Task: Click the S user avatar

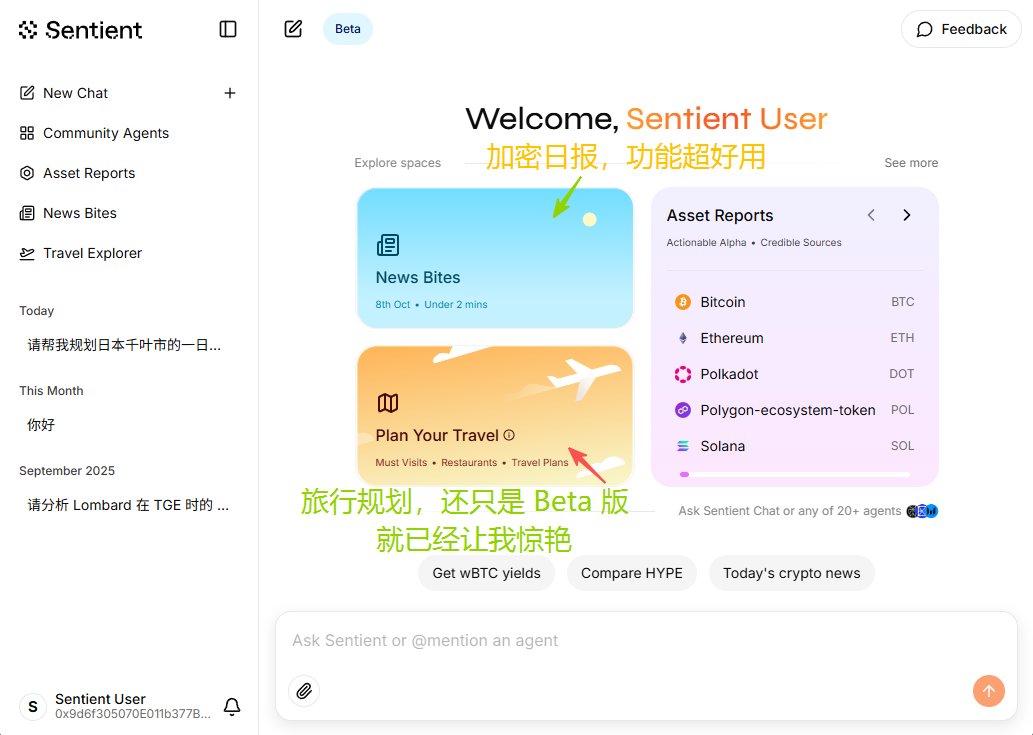Action: point(33,707)
